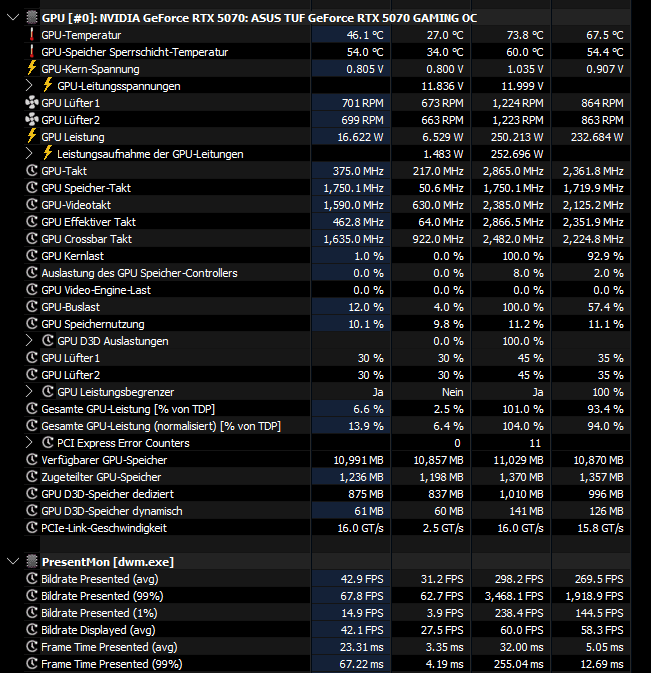Viewport: 651px width, 673px height.
Task: Expand GPU Leistungsbegrenzer subgroup
Action: [29, 392]
